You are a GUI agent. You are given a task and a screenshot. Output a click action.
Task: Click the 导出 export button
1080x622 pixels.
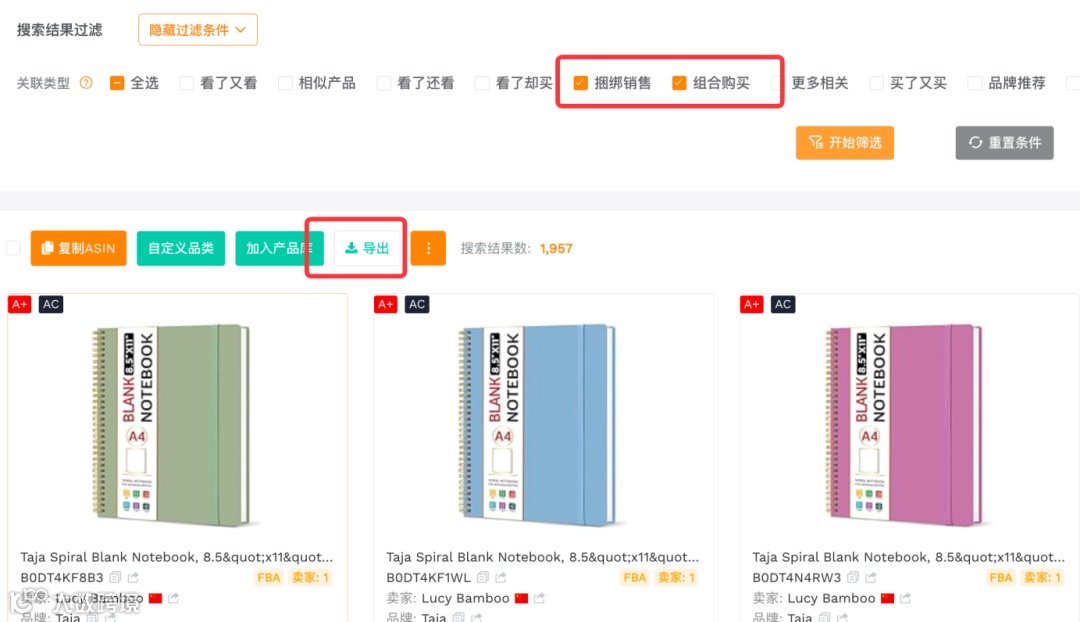[367, 248]
